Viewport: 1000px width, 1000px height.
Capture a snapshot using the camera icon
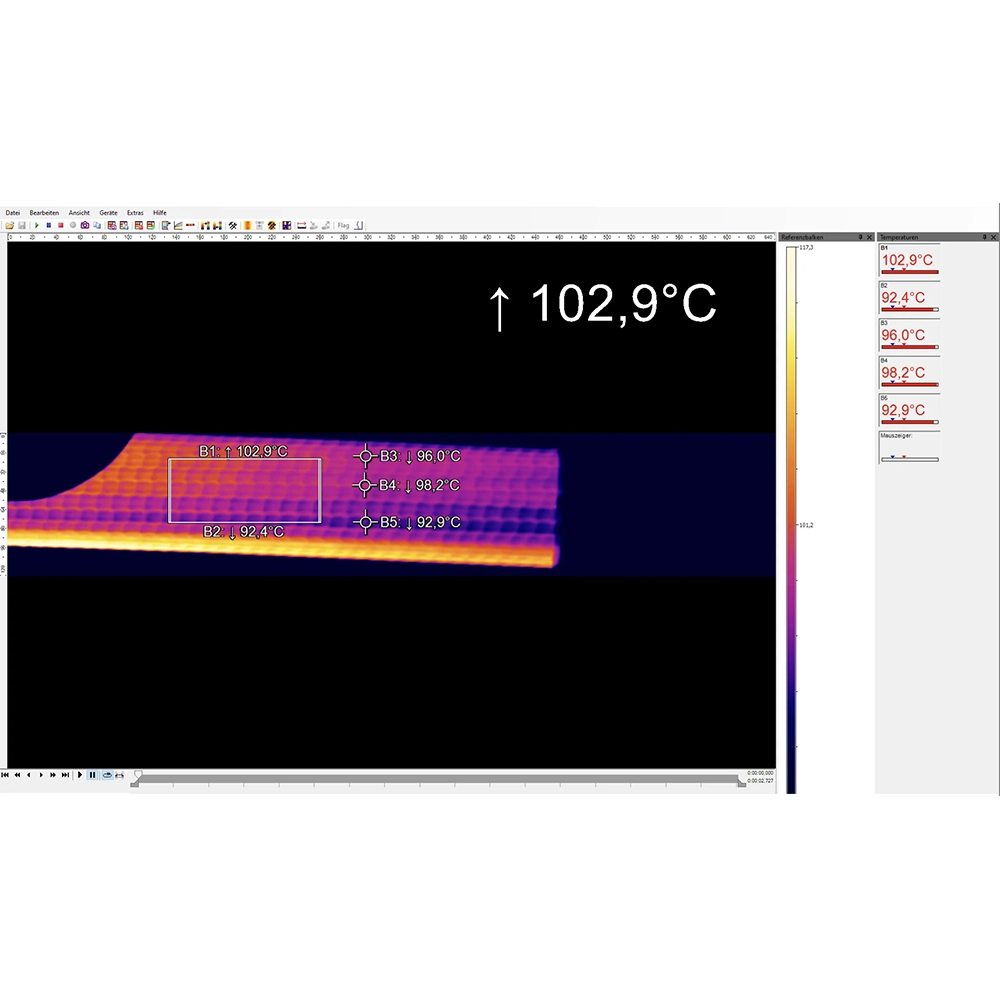[85, 226]
